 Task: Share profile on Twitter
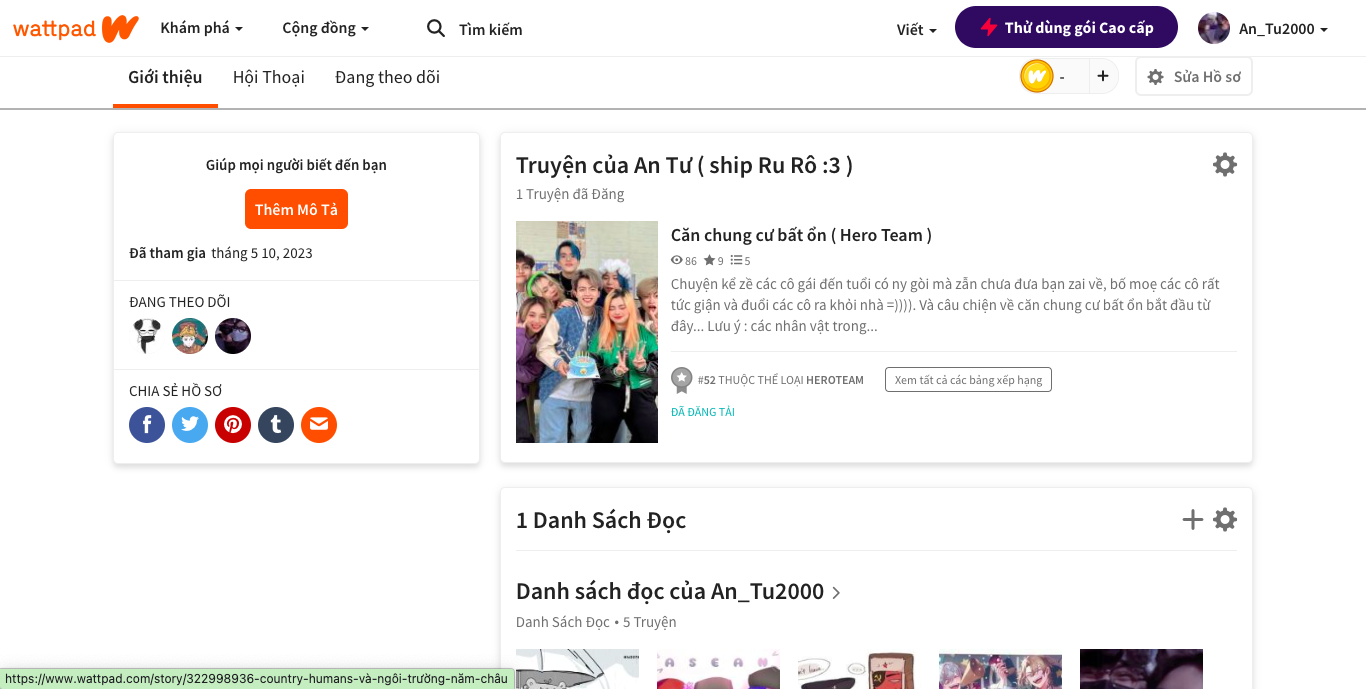coord(190,425)
